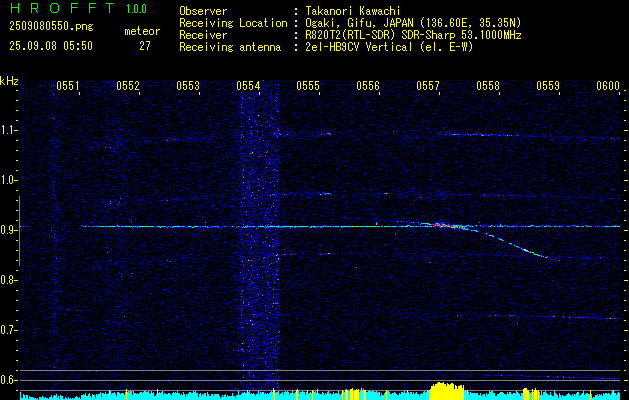Click the date stamp 25.09.08 05:50

pyautogui.click(x=51, y=46)
